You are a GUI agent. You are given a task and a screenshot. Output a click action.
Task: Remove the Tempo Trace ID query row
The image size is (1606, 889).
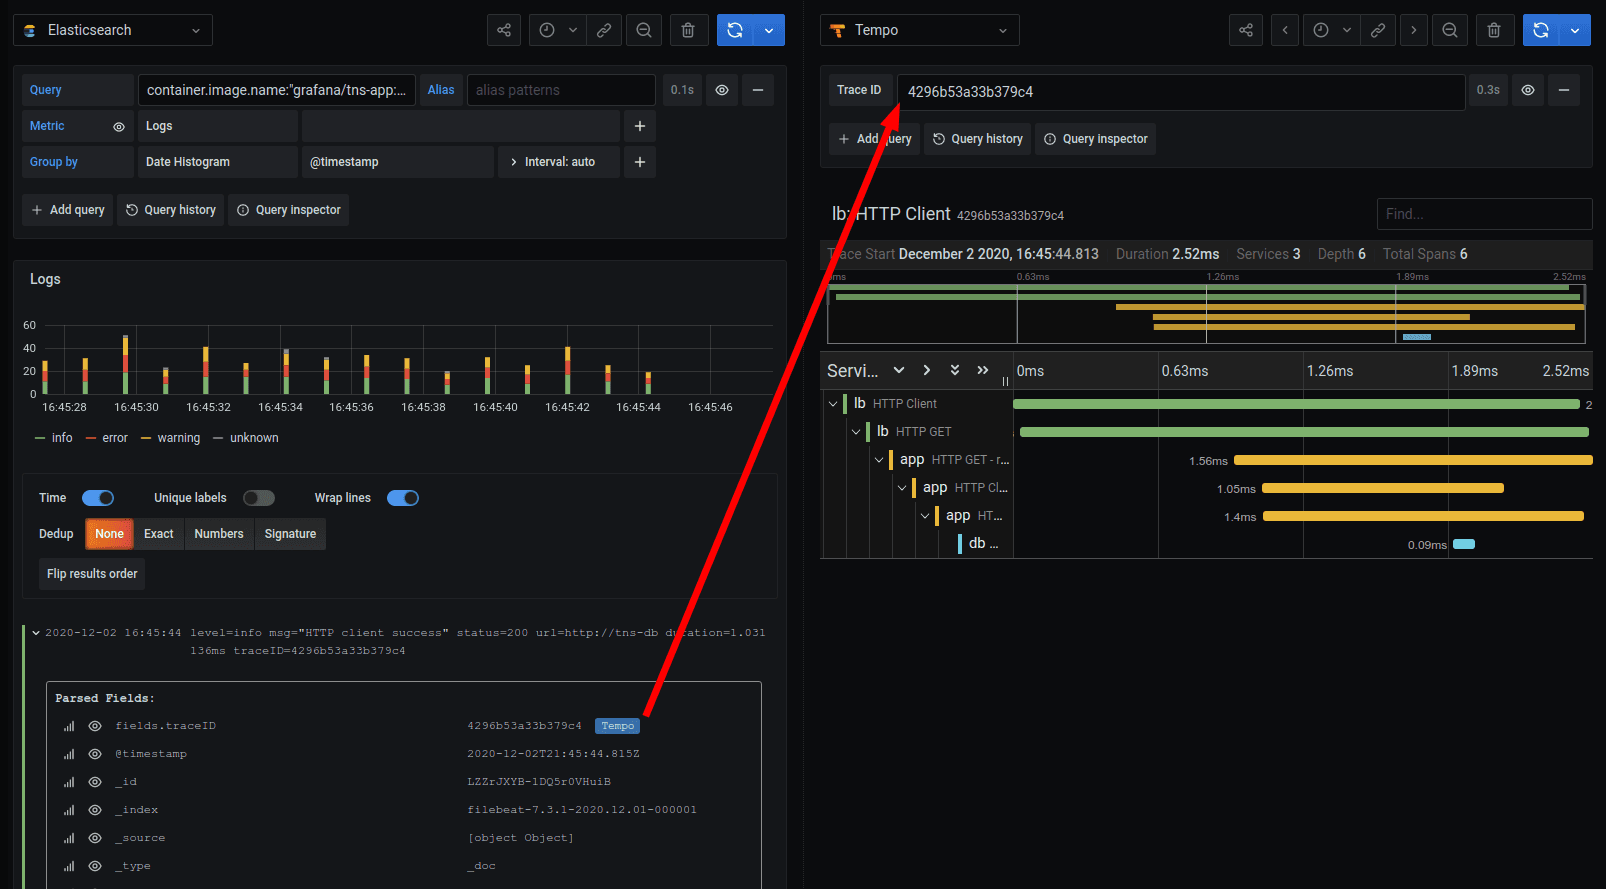tap(1564, 90)
